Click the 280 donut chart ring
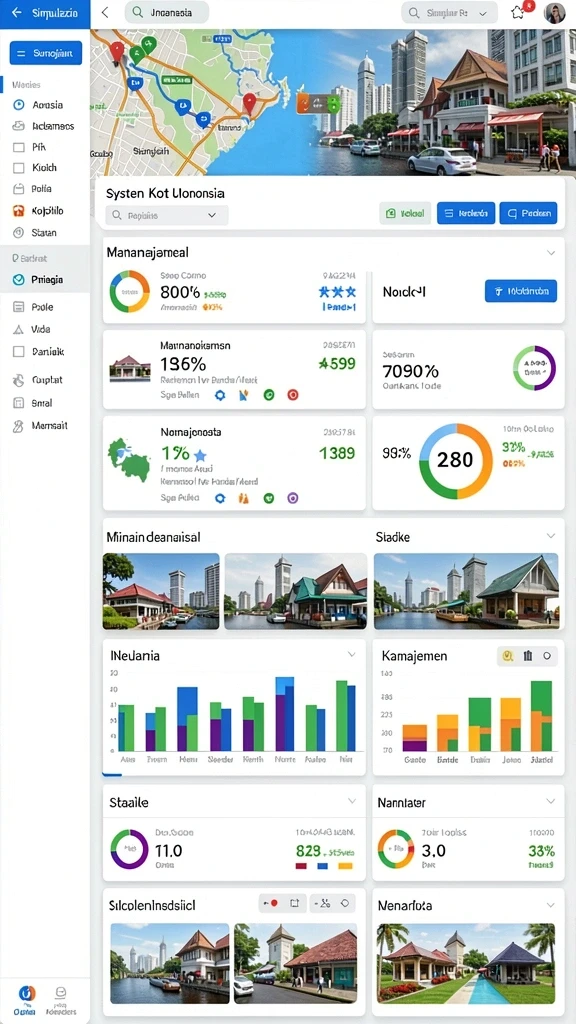 456,460
